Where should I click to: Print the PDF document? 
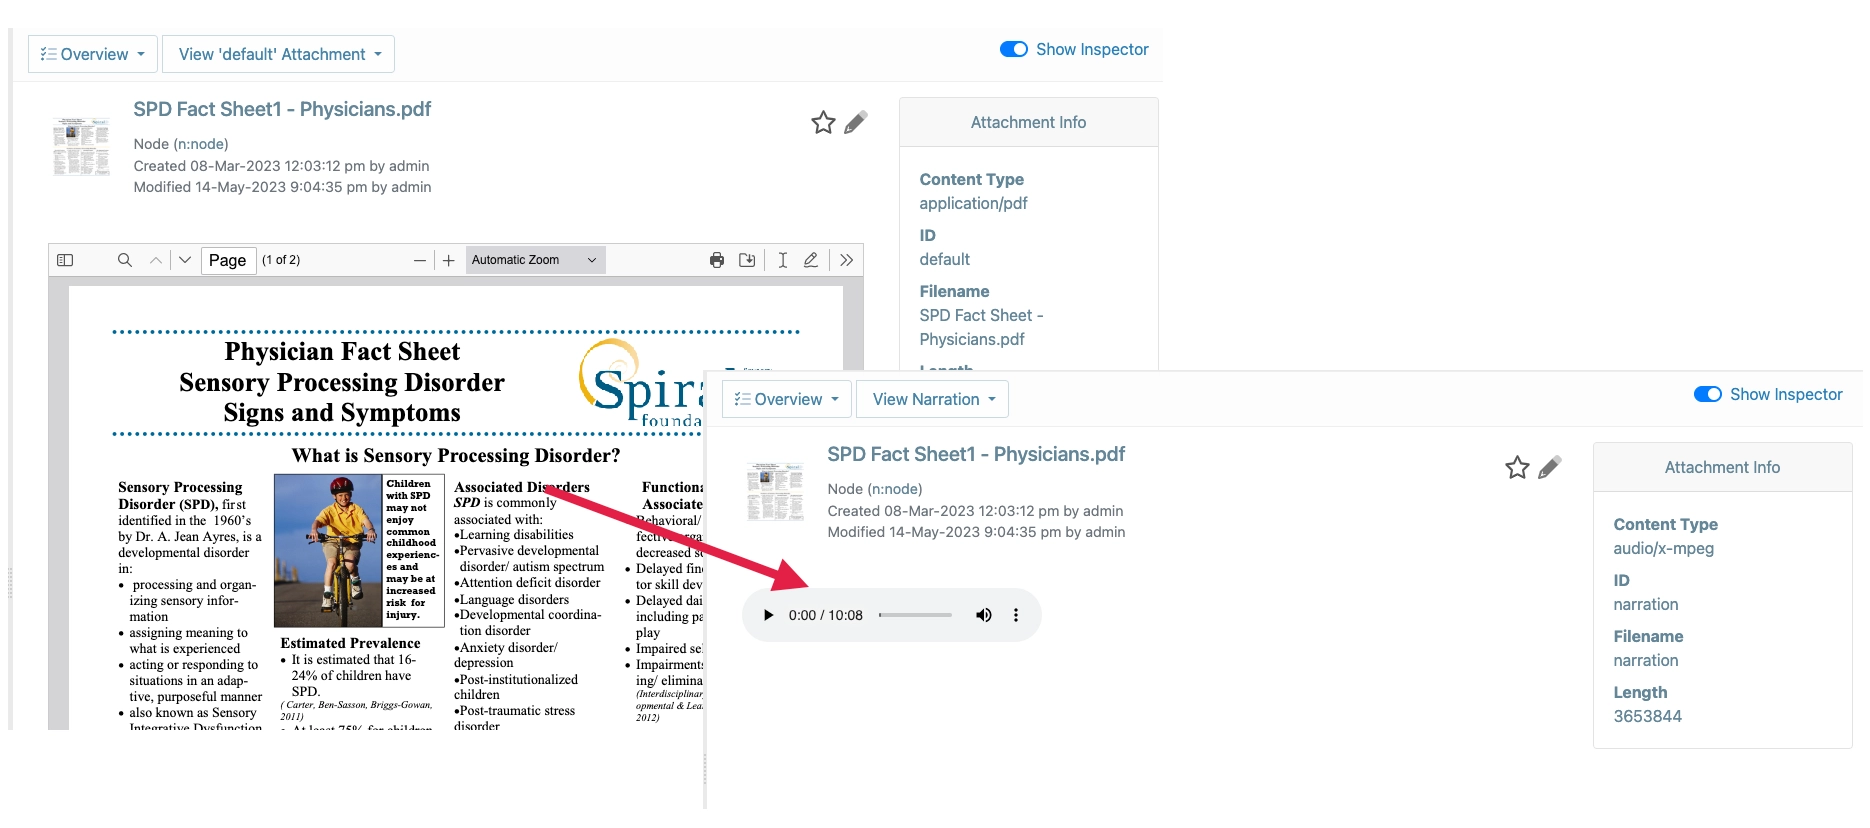tap(717, 260)
